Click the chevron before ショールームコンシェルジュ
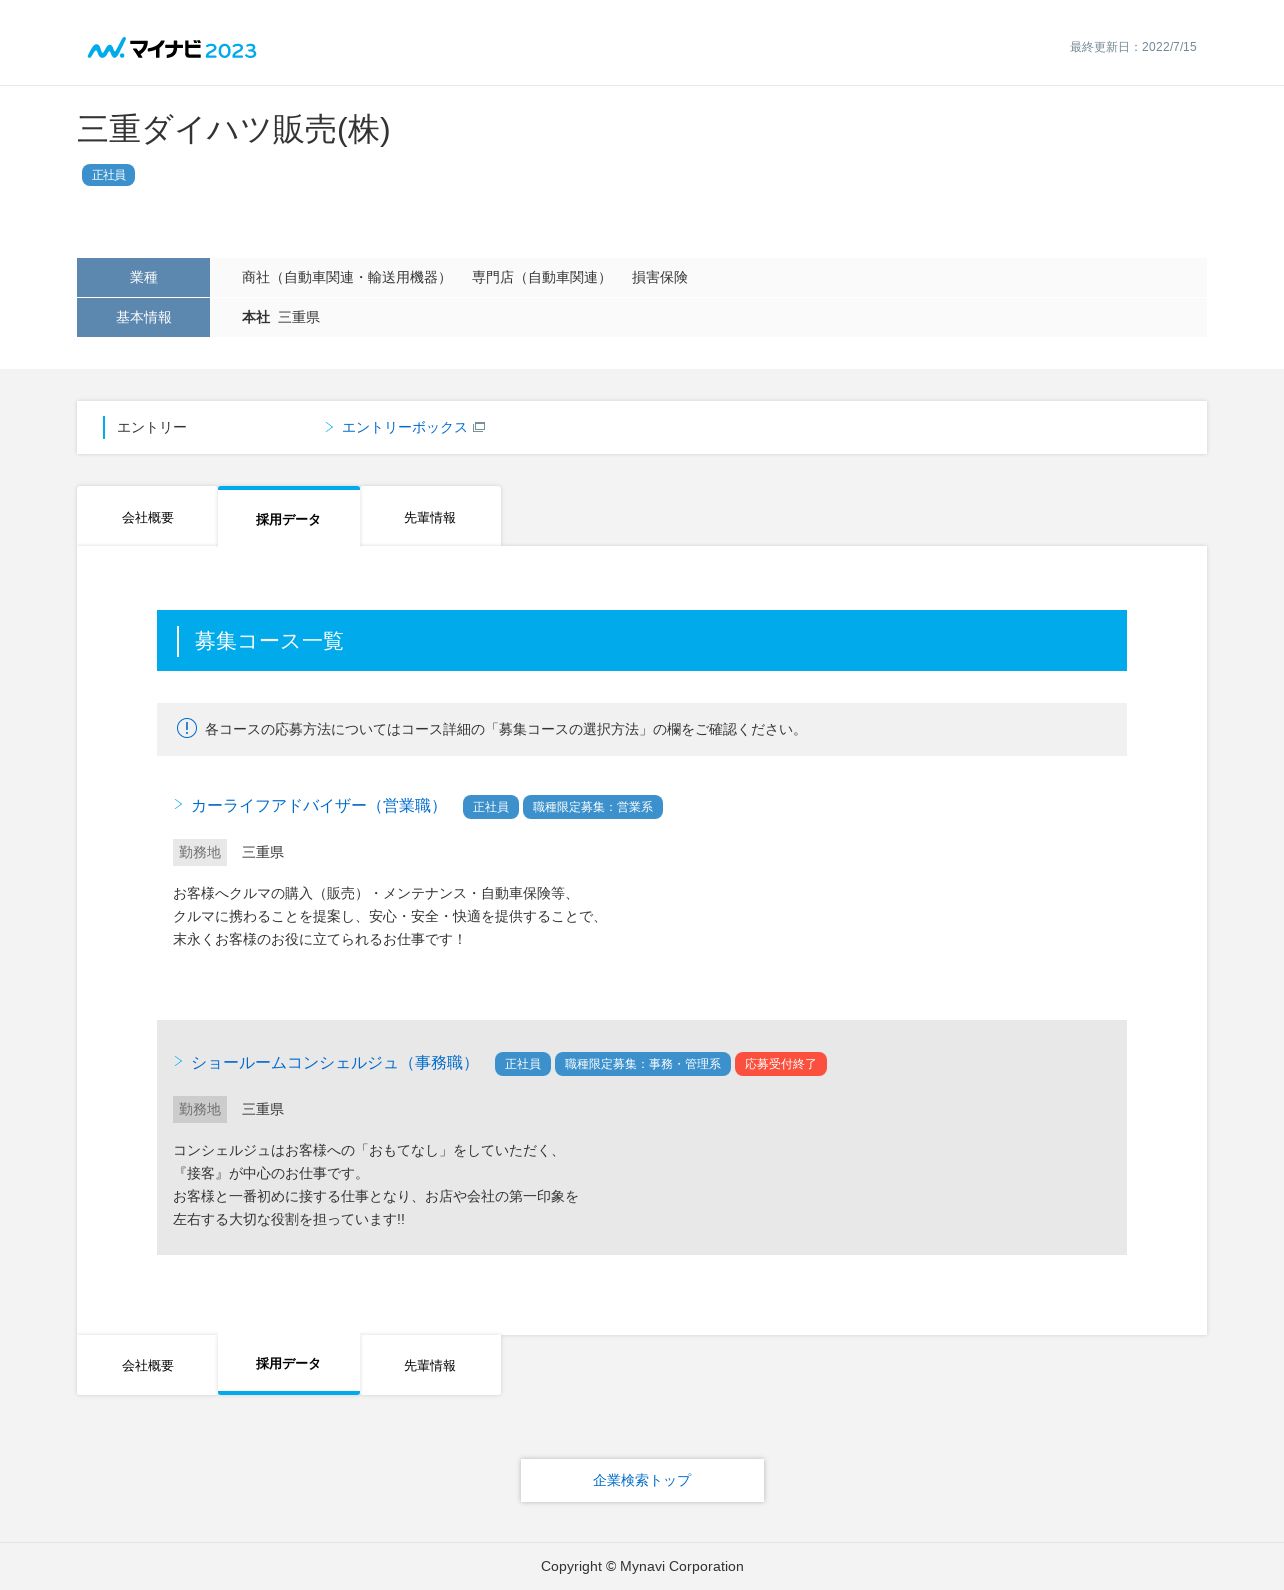 click(x=178, y=1061)
